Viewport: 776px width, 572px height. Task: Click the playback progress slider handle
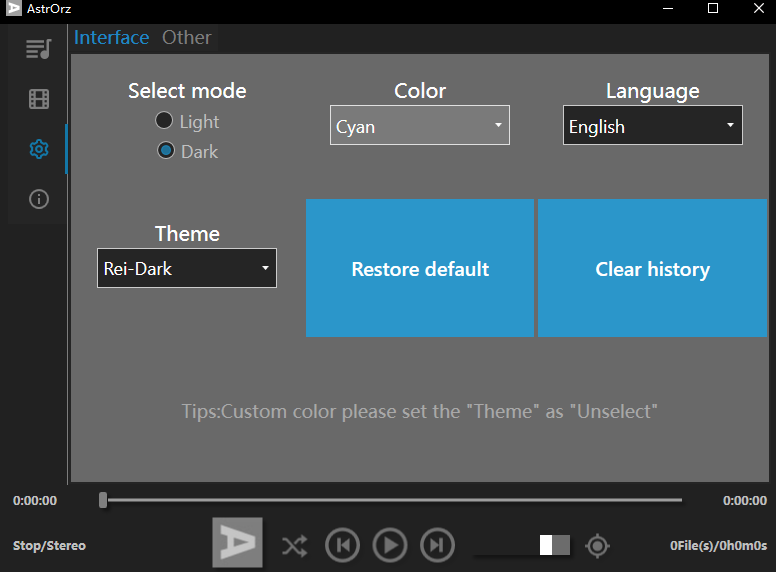point(103,500)
